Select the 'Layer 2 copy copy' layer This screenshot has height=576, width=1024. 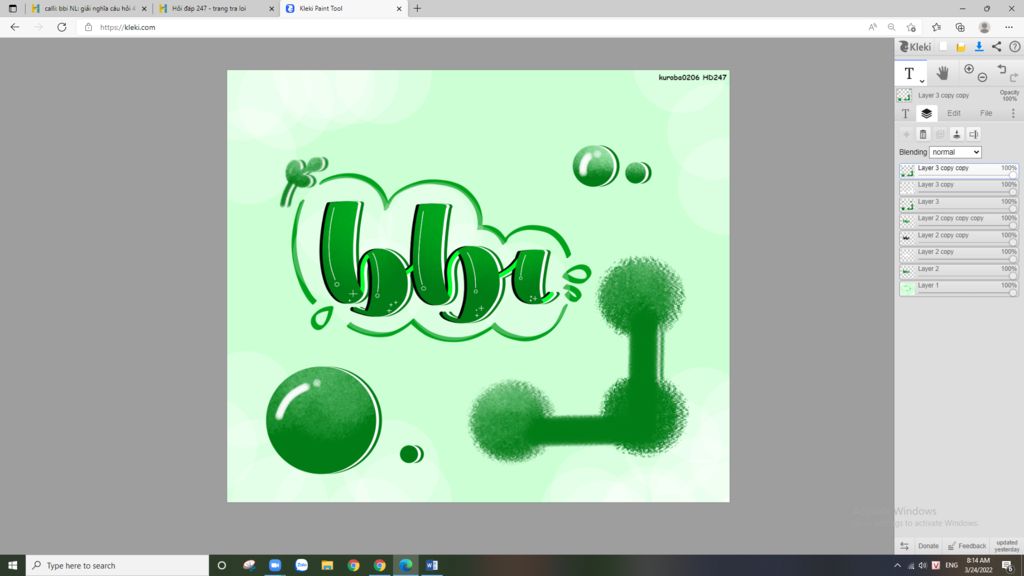tap(959, 238)
